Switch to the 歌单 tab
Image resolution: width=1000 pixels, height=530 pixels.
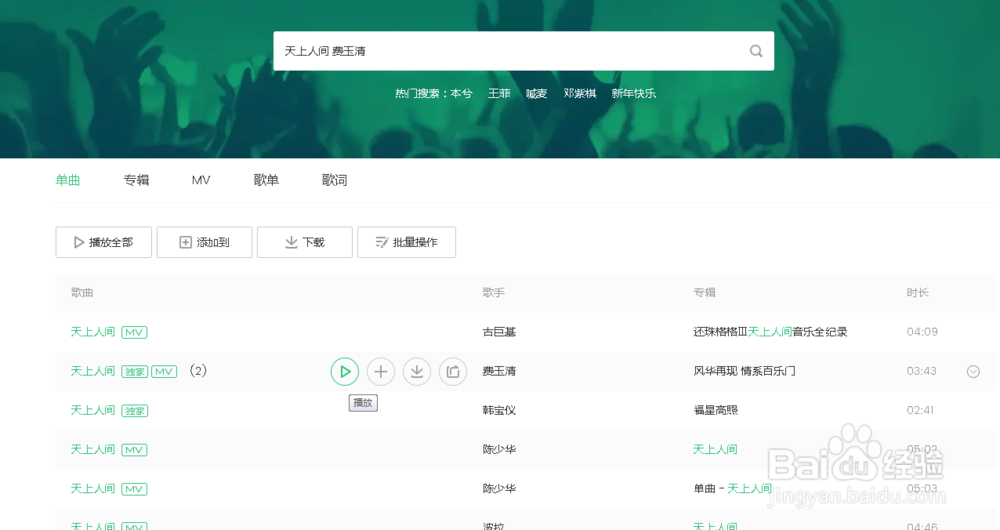(266, 180)
